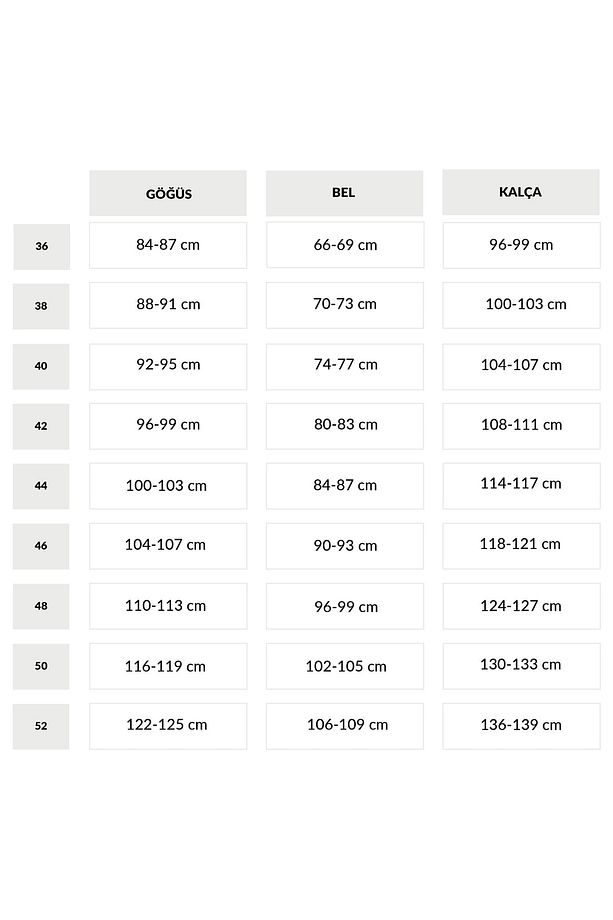The image size is (613, 920).
Task: Select the size 36 row label
Action: [x=41, y=246]
